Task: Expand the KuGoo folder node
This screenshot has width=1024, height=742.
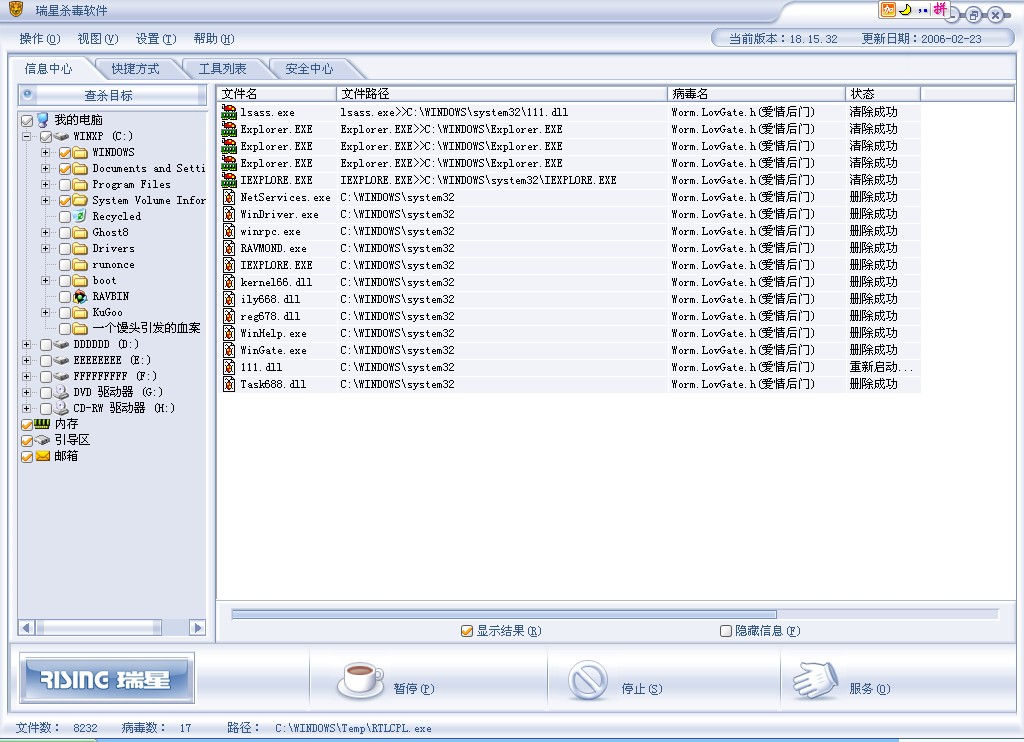Action: [46, 312]
